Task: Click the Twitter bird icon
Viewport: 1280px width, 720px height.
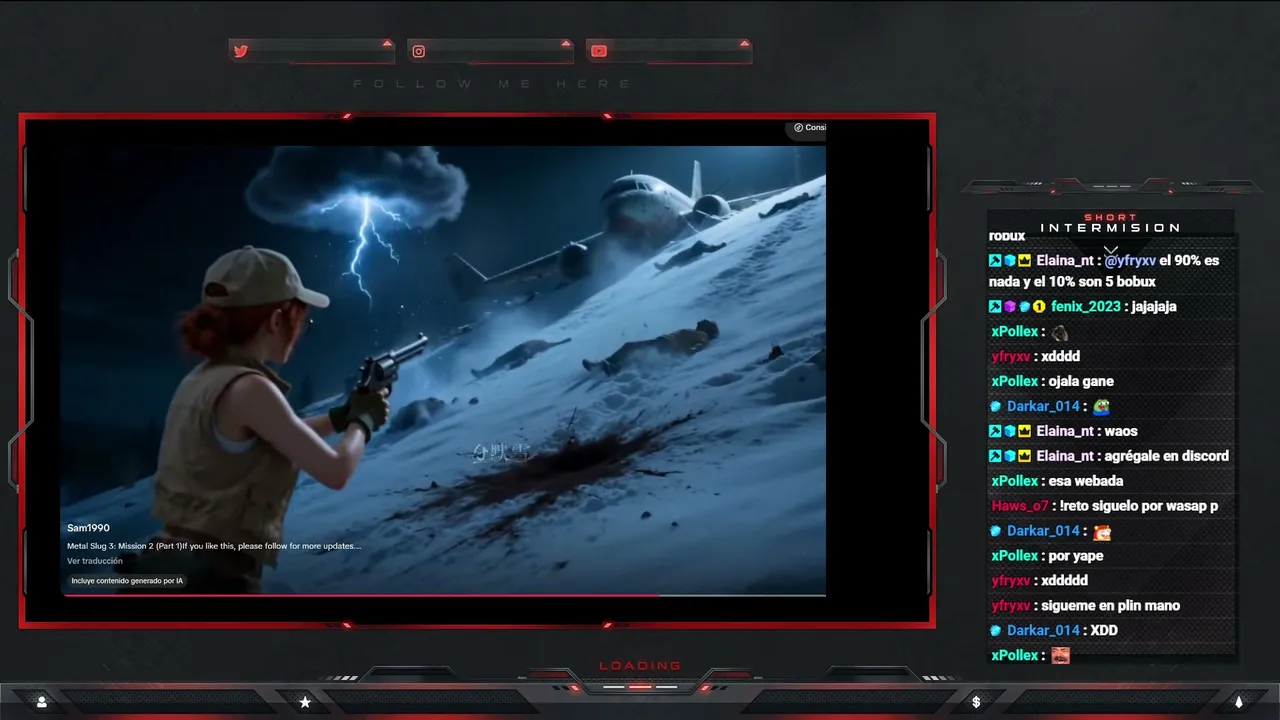Action: tap(240, 51)
